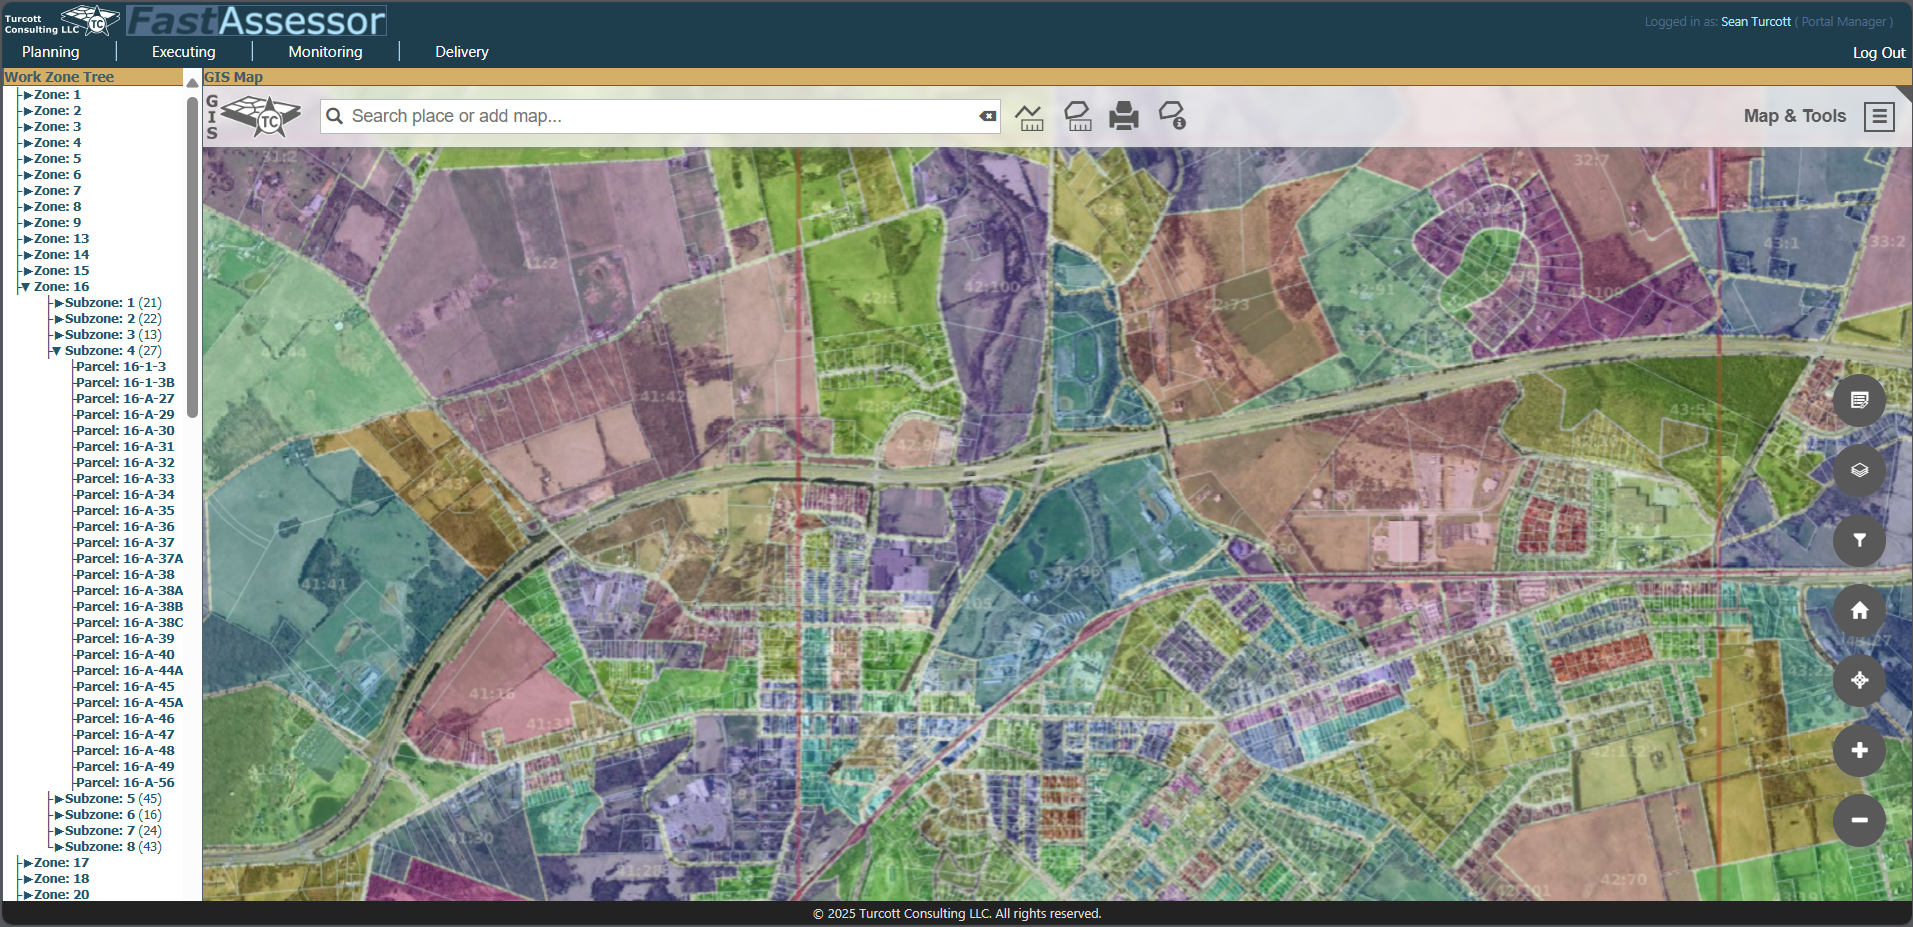
Task: Reset map with the home button
Action: click(1859, 611)
